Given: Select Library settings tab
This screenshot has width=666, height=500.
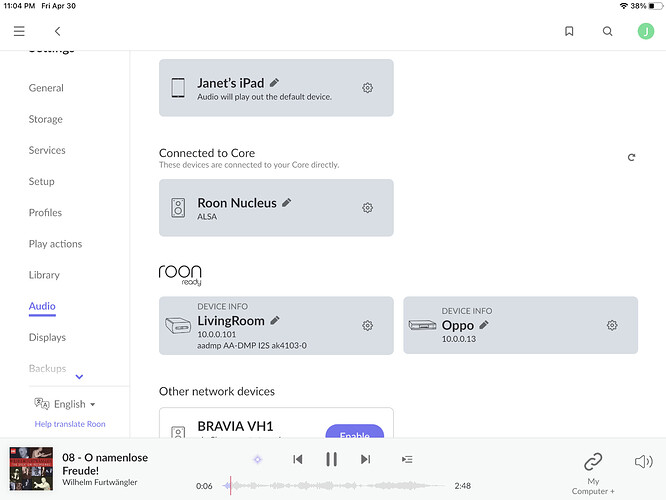Looking at the screenshot, I should (x=44, y=275).
